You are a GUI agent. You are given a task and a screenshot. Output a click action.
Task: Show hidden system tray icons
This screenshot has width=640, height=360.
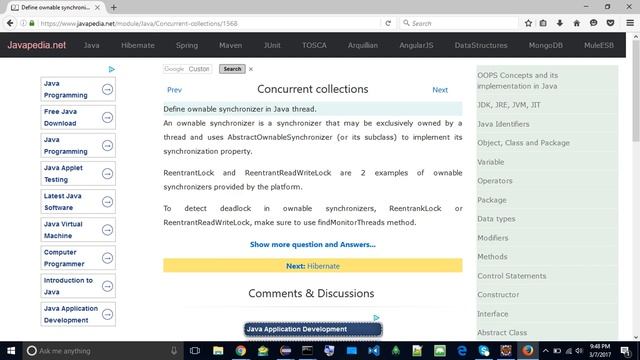point(545,351)
